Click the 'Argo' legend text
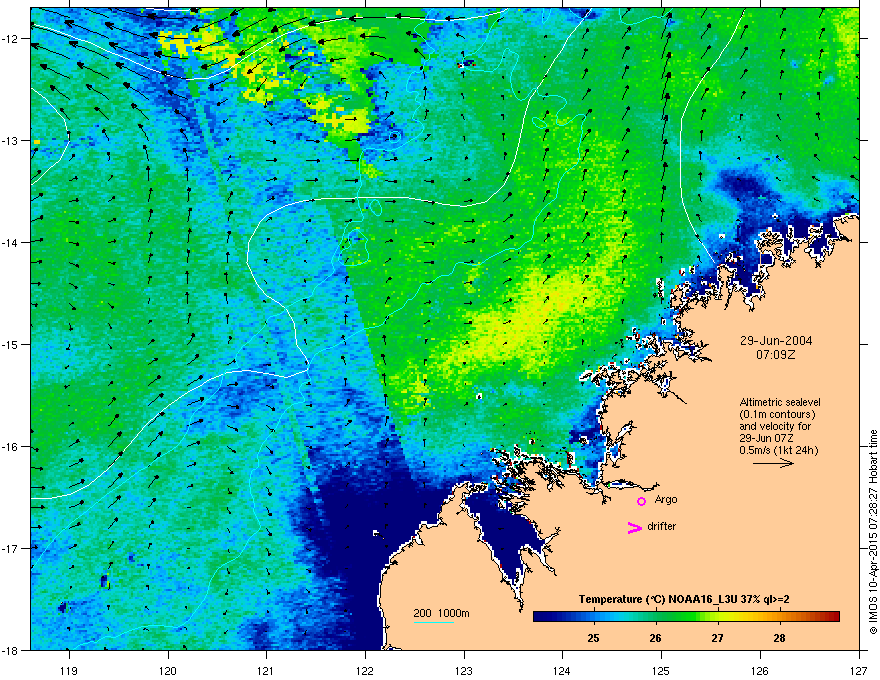This screenshot has width=880, height=680. tap(666, 499)
